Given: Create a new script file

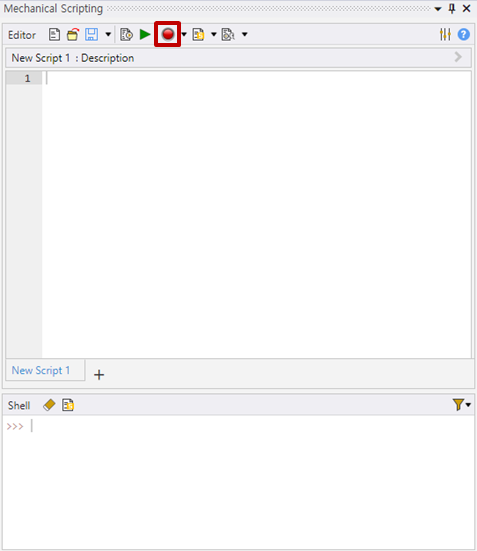Looking at the screenshot, I should [54, 35].
